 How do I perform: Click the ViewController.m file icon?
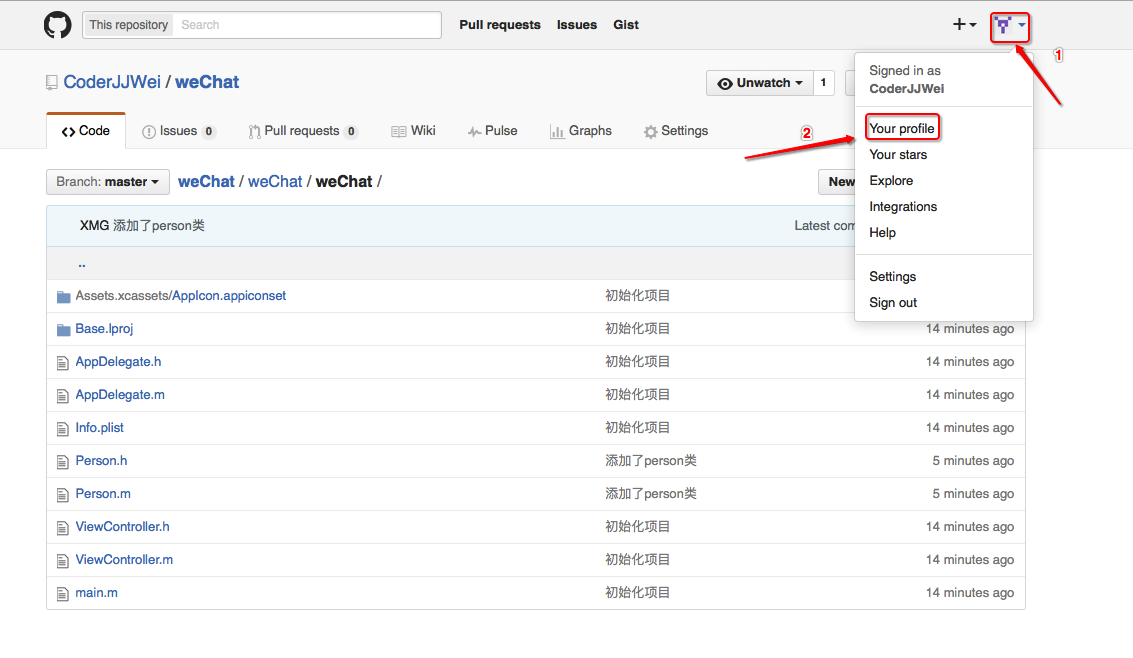(63, 561)
